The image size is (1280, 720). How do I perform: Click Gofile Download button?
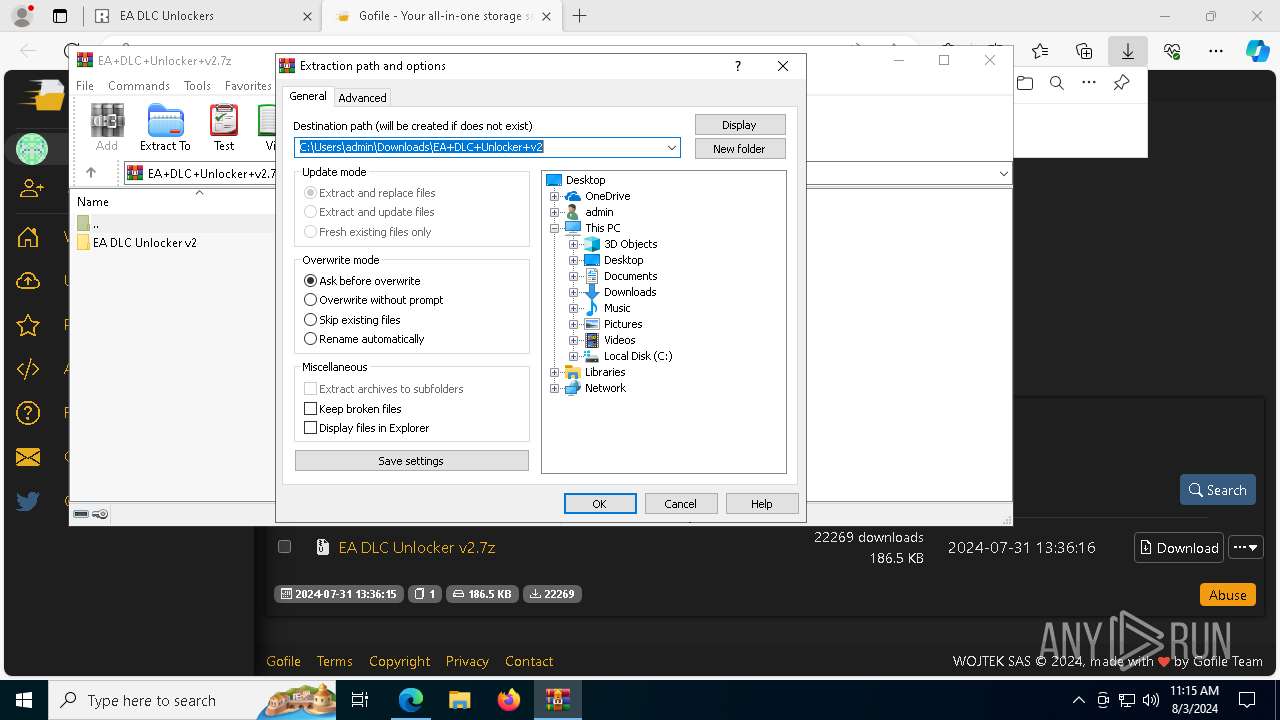point(1179,547)
